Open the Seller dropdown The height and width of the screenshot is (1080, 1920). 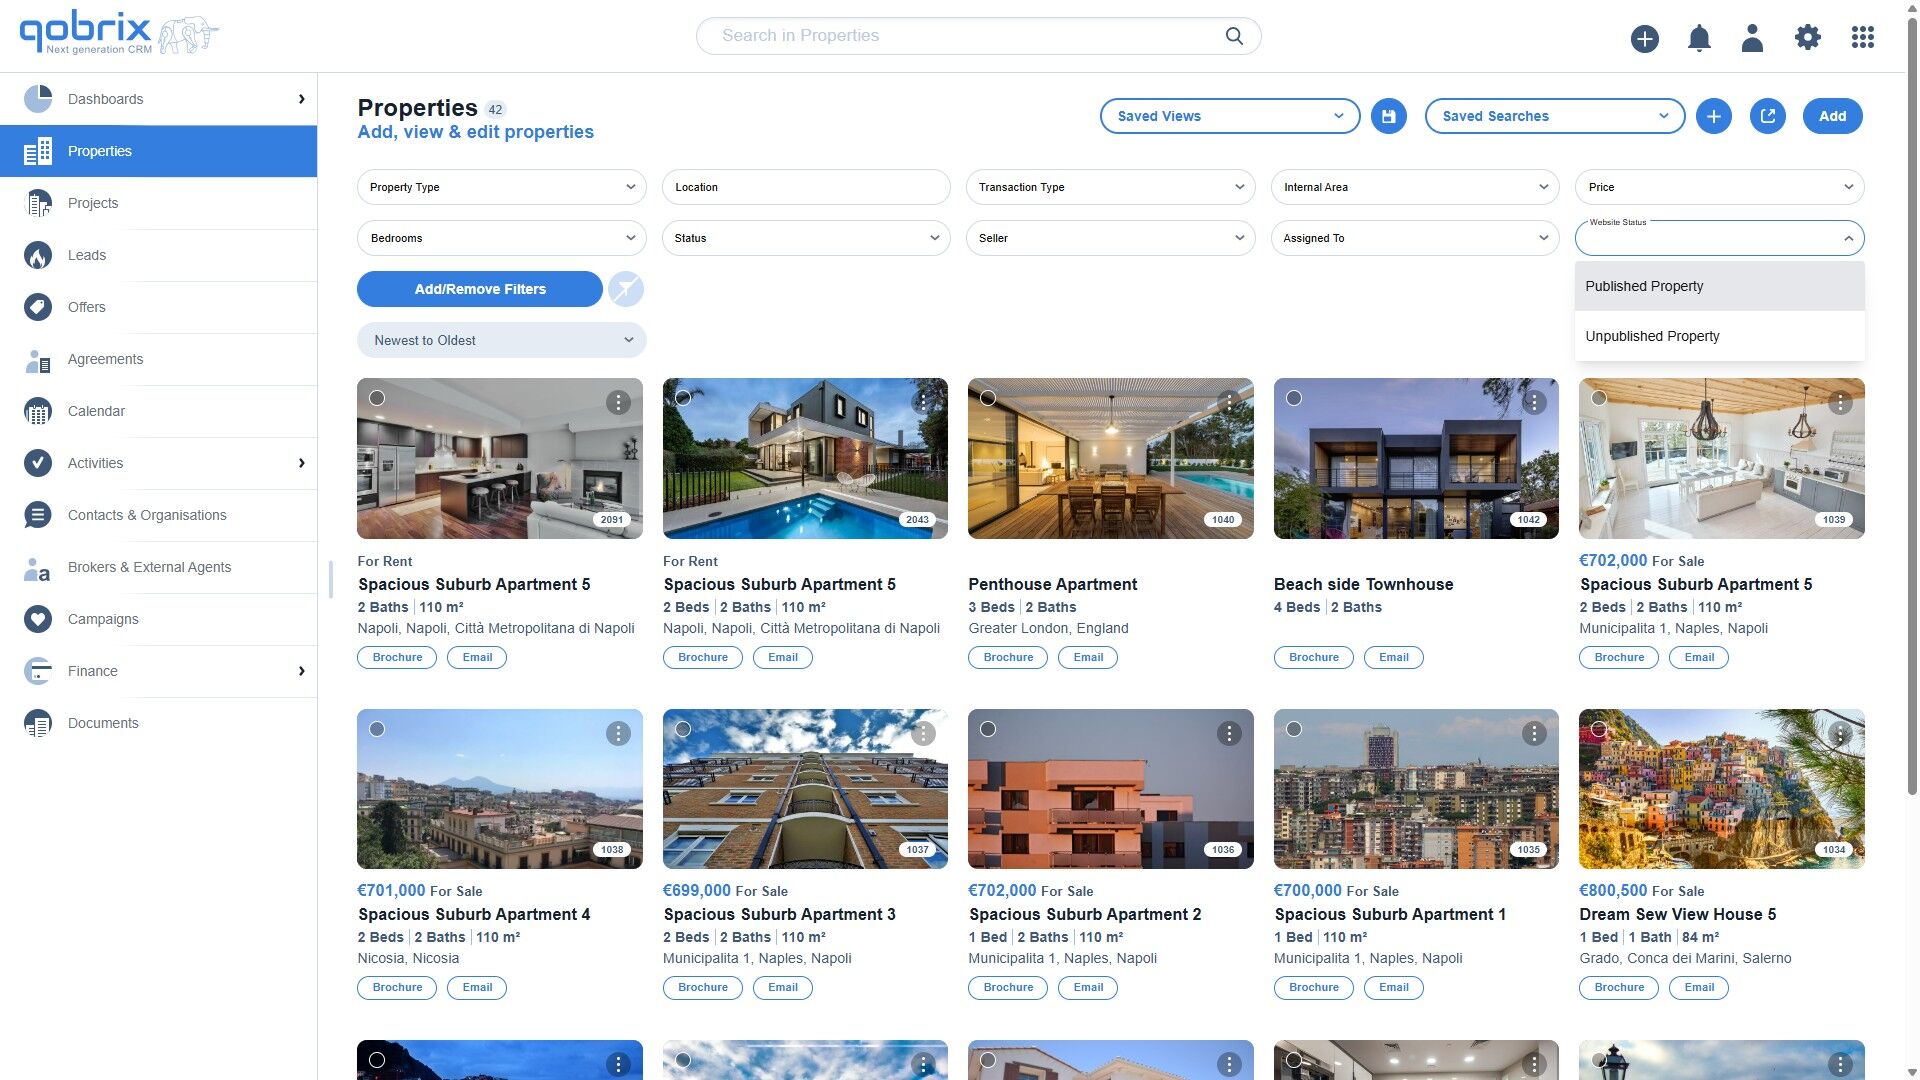point(1110,238)
